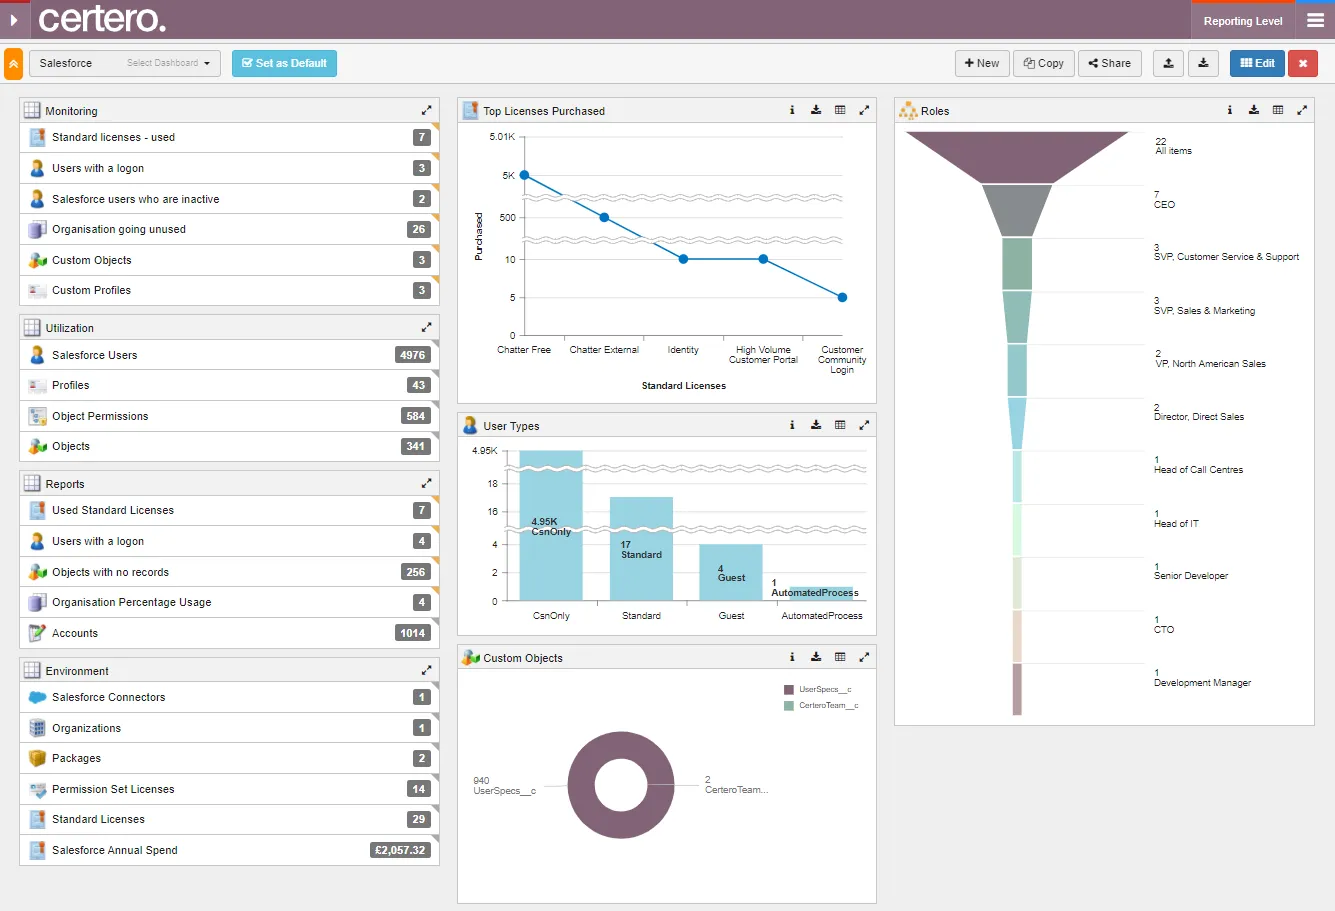Screen dimensions: 1335x911
Task: Open the 'Custom Profiles' monitoring row
Action: [x=229, y=290]
